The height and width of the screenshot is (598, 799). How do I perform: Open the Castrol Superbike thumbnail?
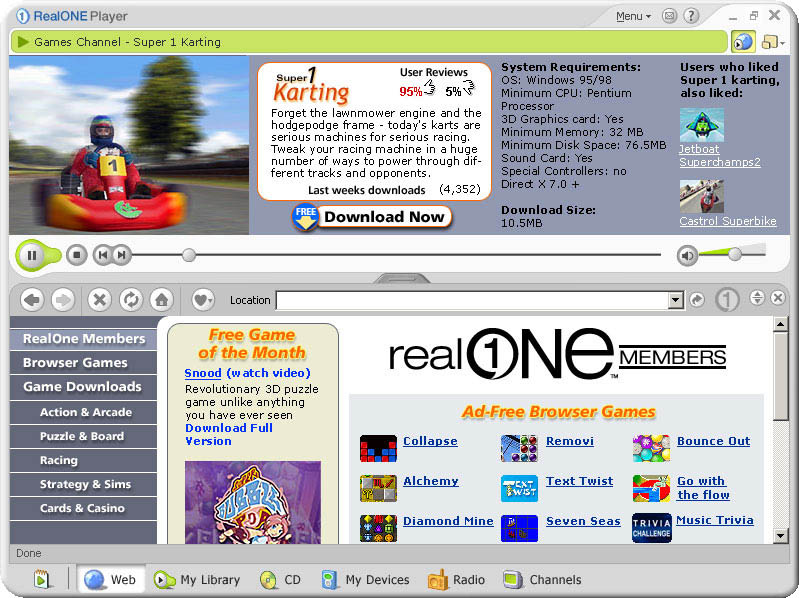(702, 196)
